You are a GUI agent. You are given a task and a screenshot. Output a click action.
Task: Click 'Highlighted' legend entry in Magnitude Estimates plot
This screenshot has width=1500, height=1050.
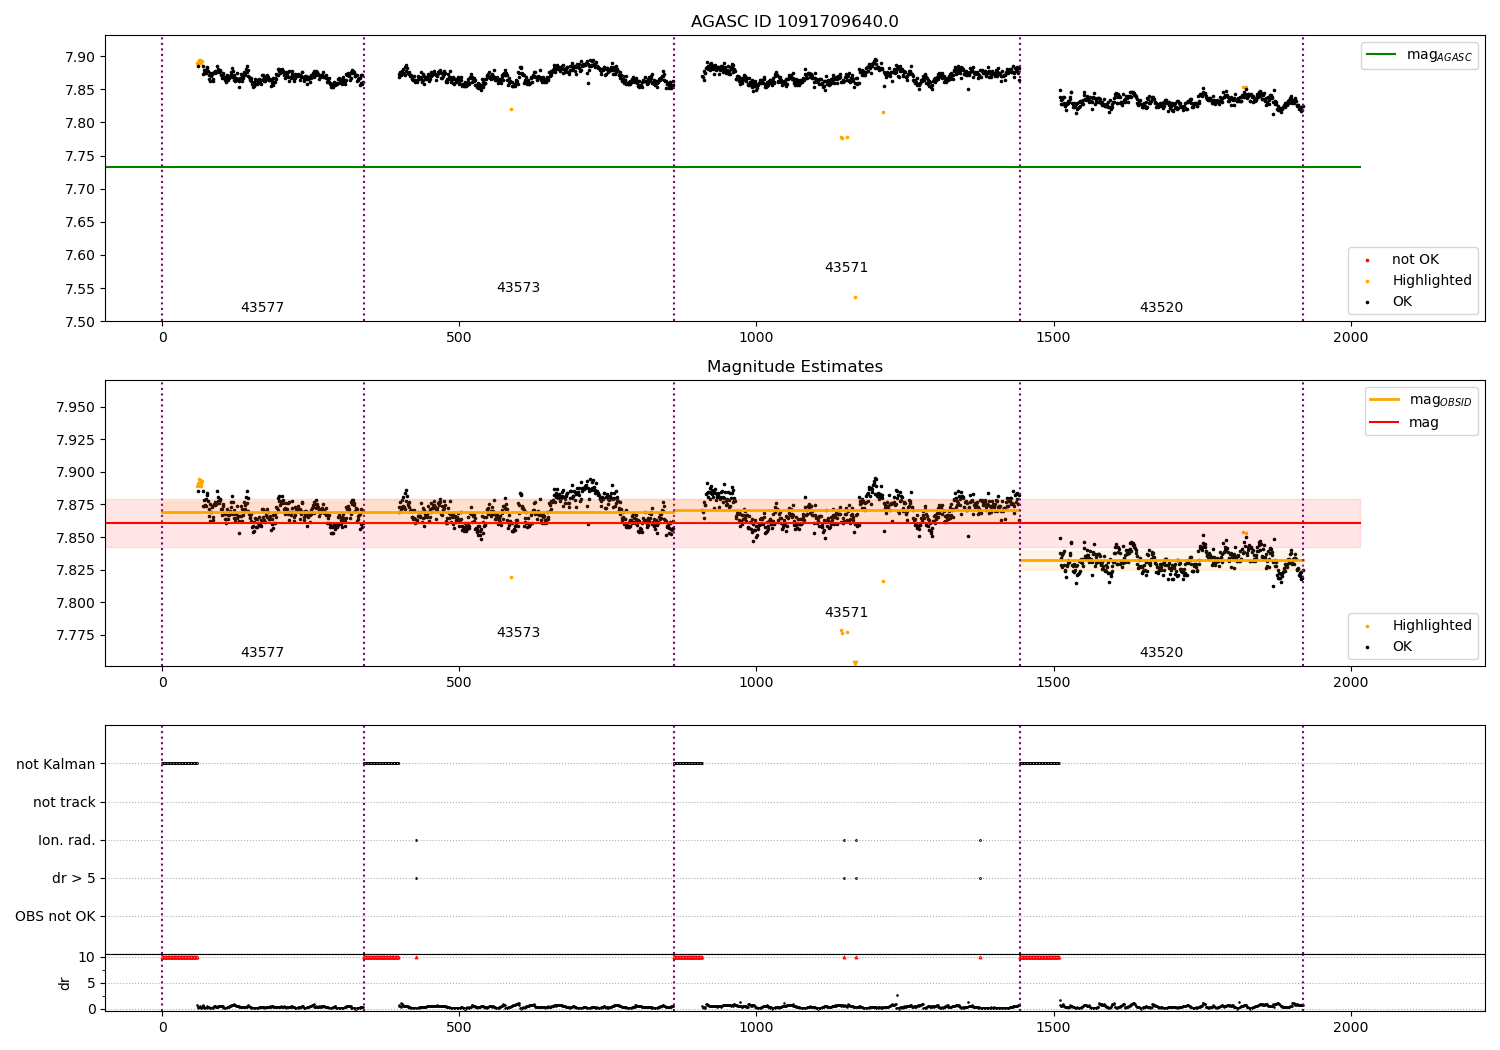tap(1432, 626)
